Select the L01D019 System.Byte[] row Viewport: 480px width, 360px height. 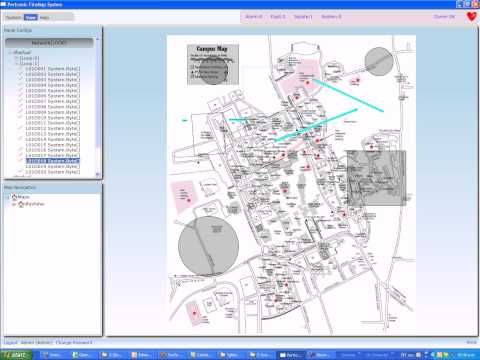[x=53, y=166]
